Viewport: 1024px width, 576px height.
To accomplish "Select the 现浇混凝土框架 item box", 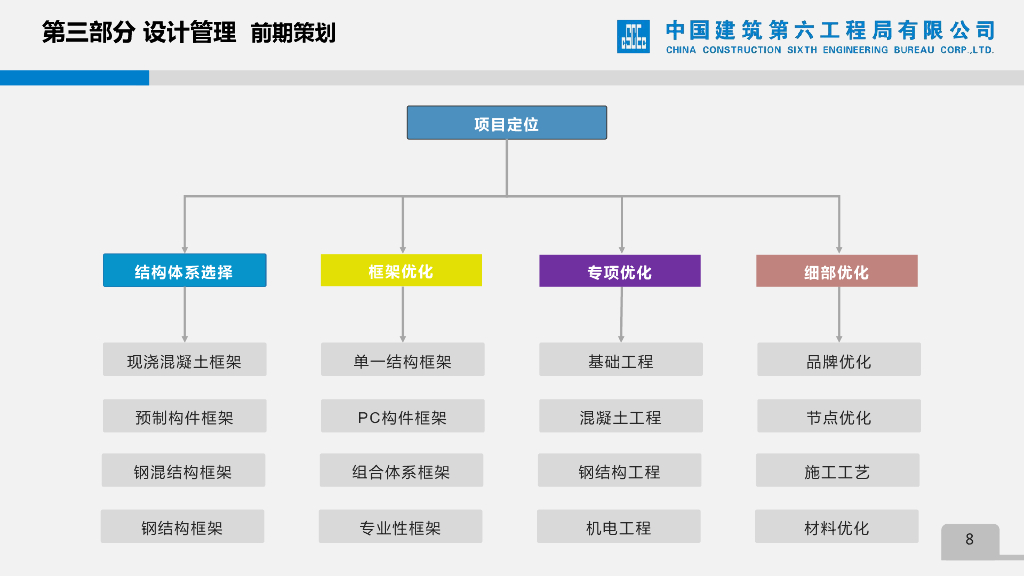I will [x=183, y=360].
